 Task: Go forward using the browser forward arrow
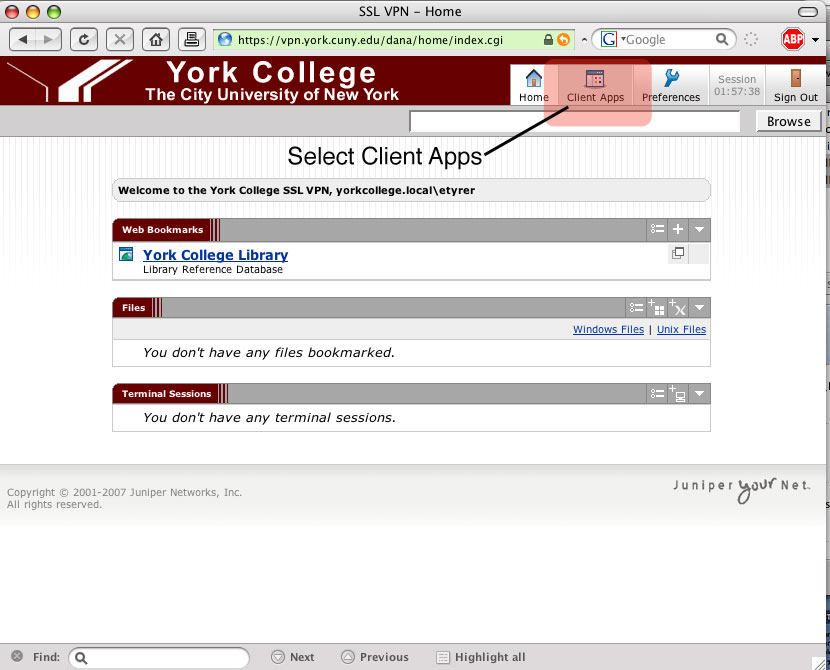coord(48,40)
